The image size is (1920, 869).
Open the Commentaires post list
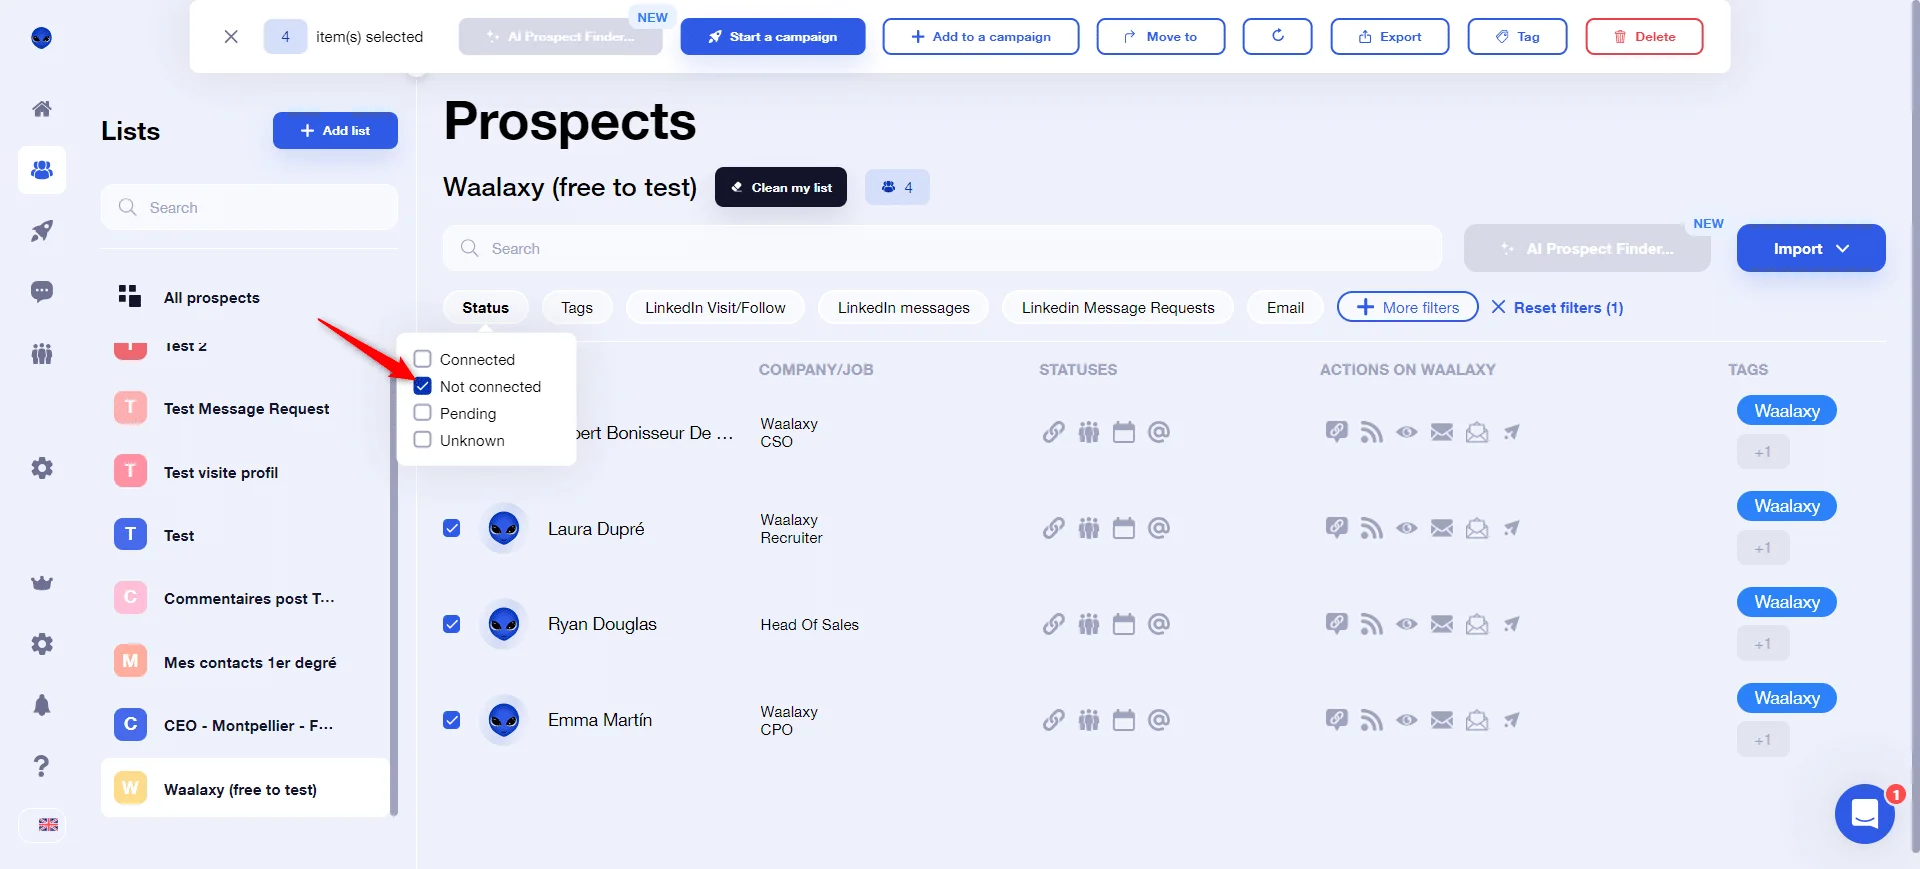(x=245, y=598)
